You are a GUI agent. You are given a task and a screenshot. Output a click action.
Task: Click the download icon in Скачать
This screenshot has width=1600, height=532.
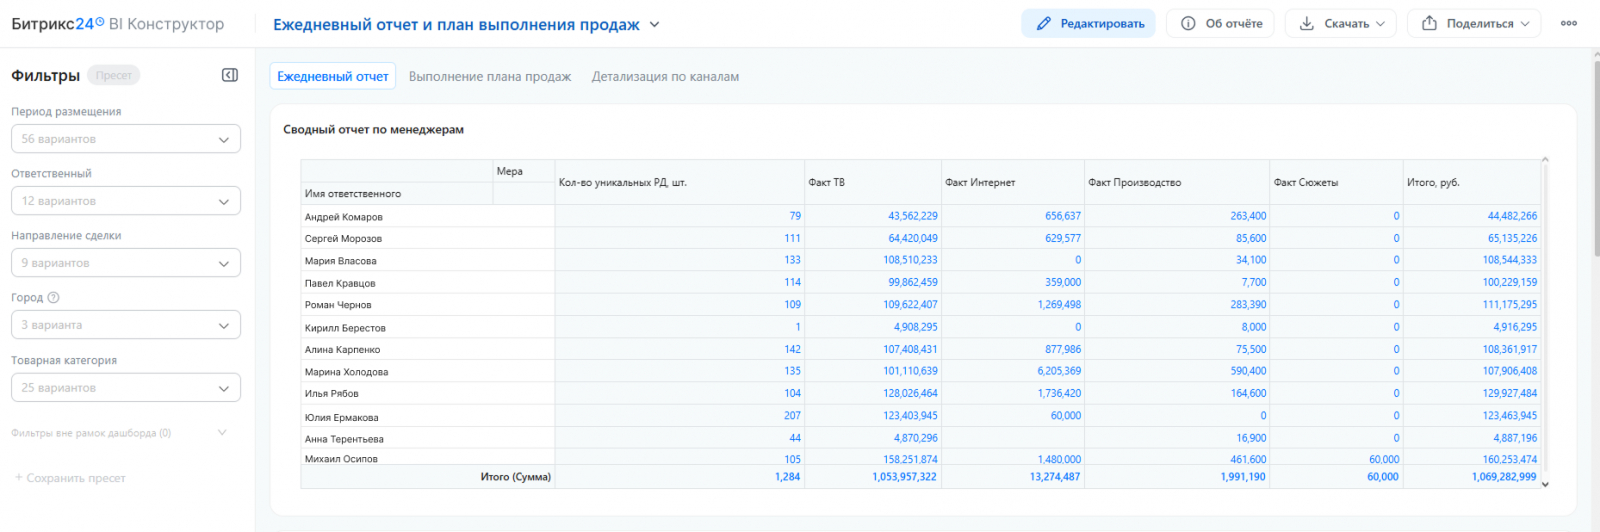click(x=1307, y=24)
